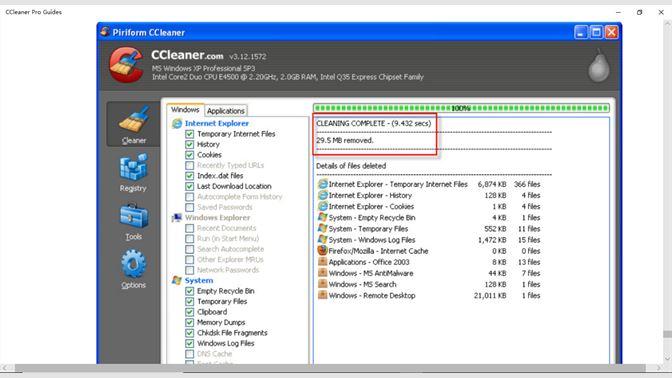Click icon beside System - Temporary Files result
672x378 pixels.
coord(322,228)
